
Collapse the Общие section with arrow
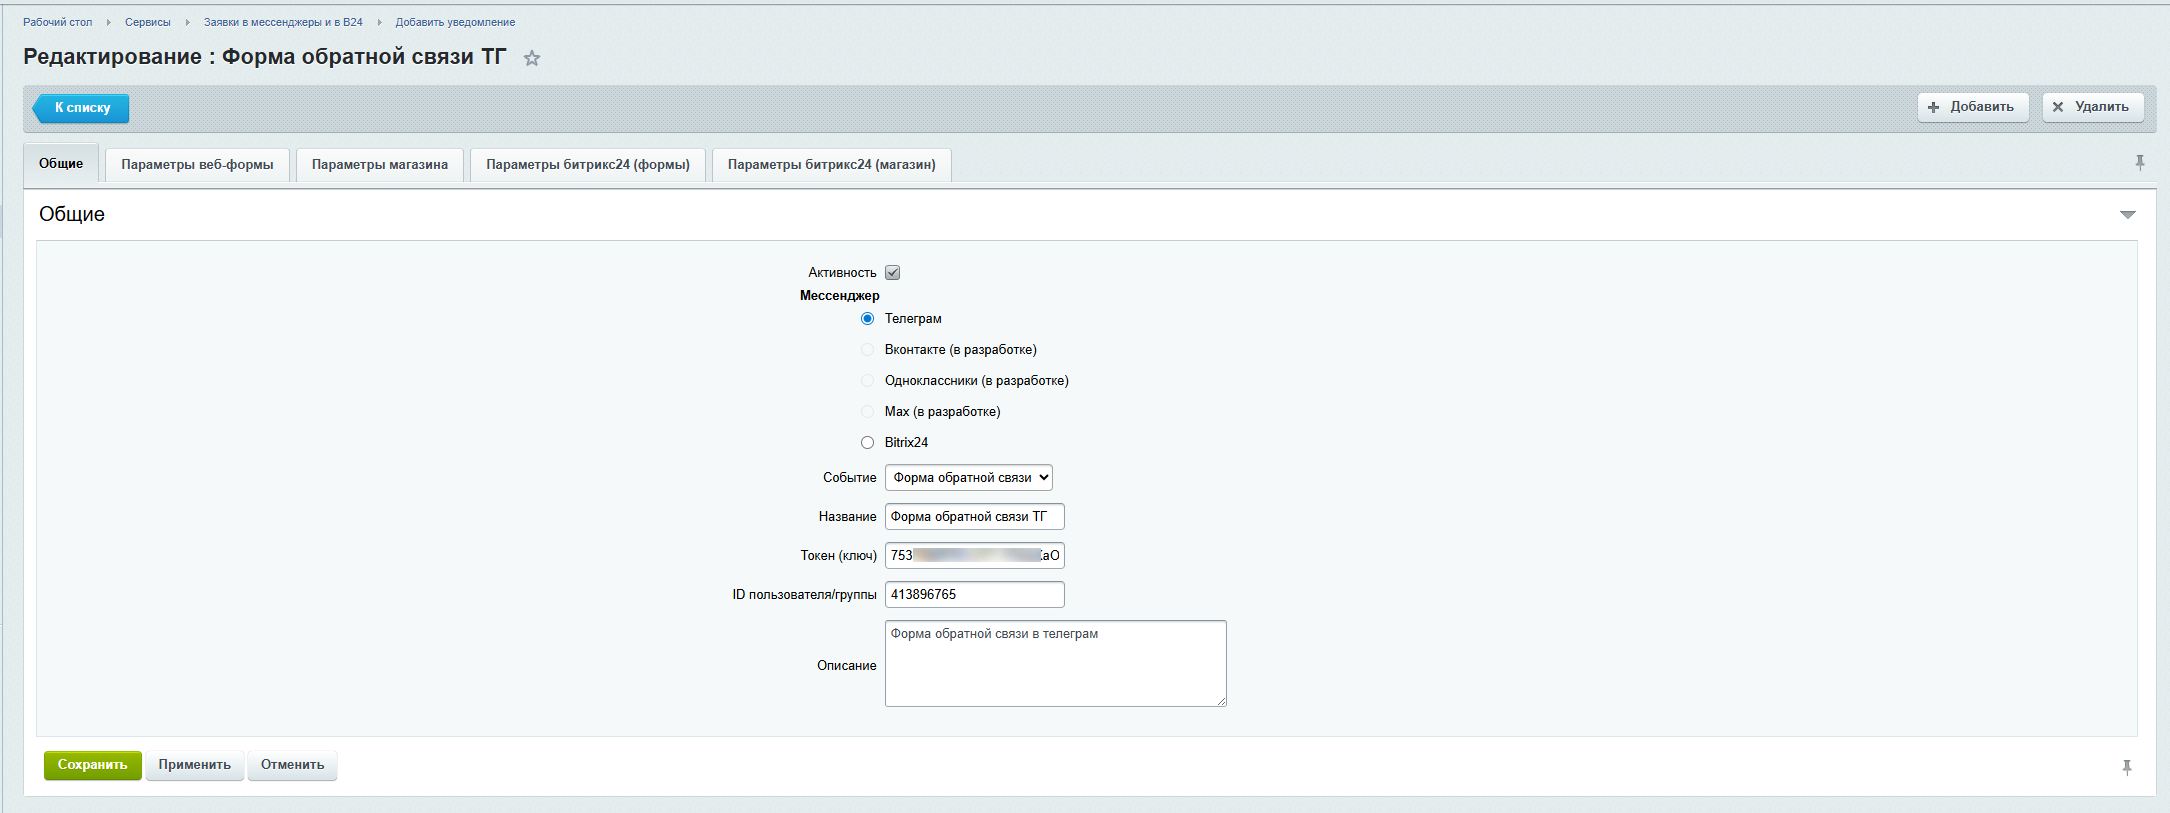[2127, 215]
